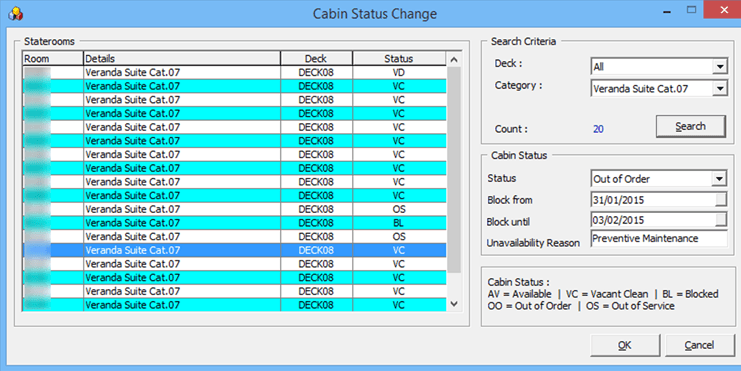Click the Cancel button

pos(699,345)
